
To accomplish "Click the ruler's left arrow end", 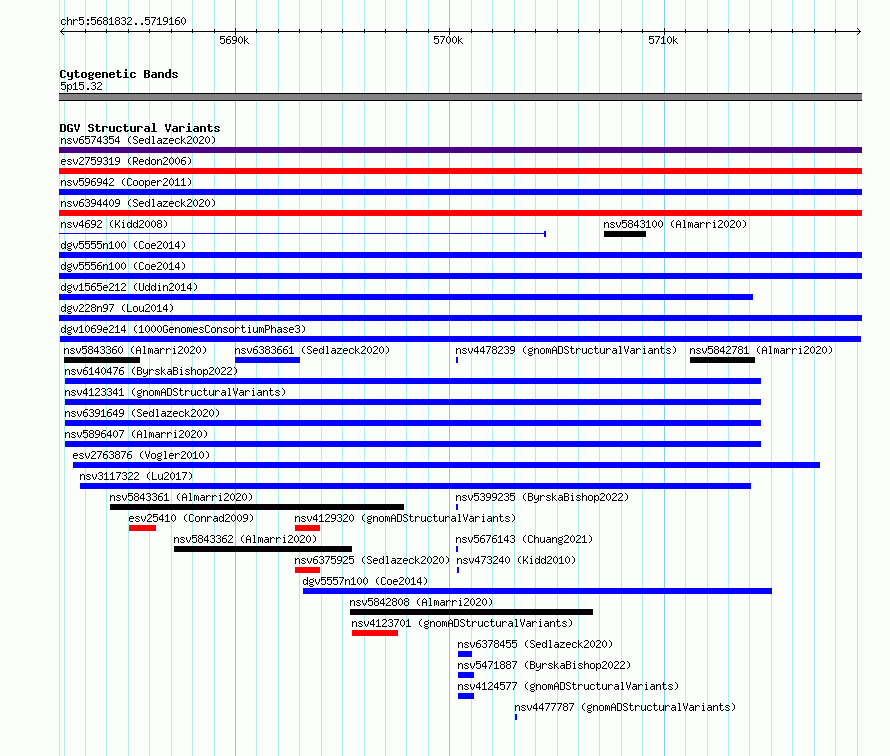I will [62, 31].
